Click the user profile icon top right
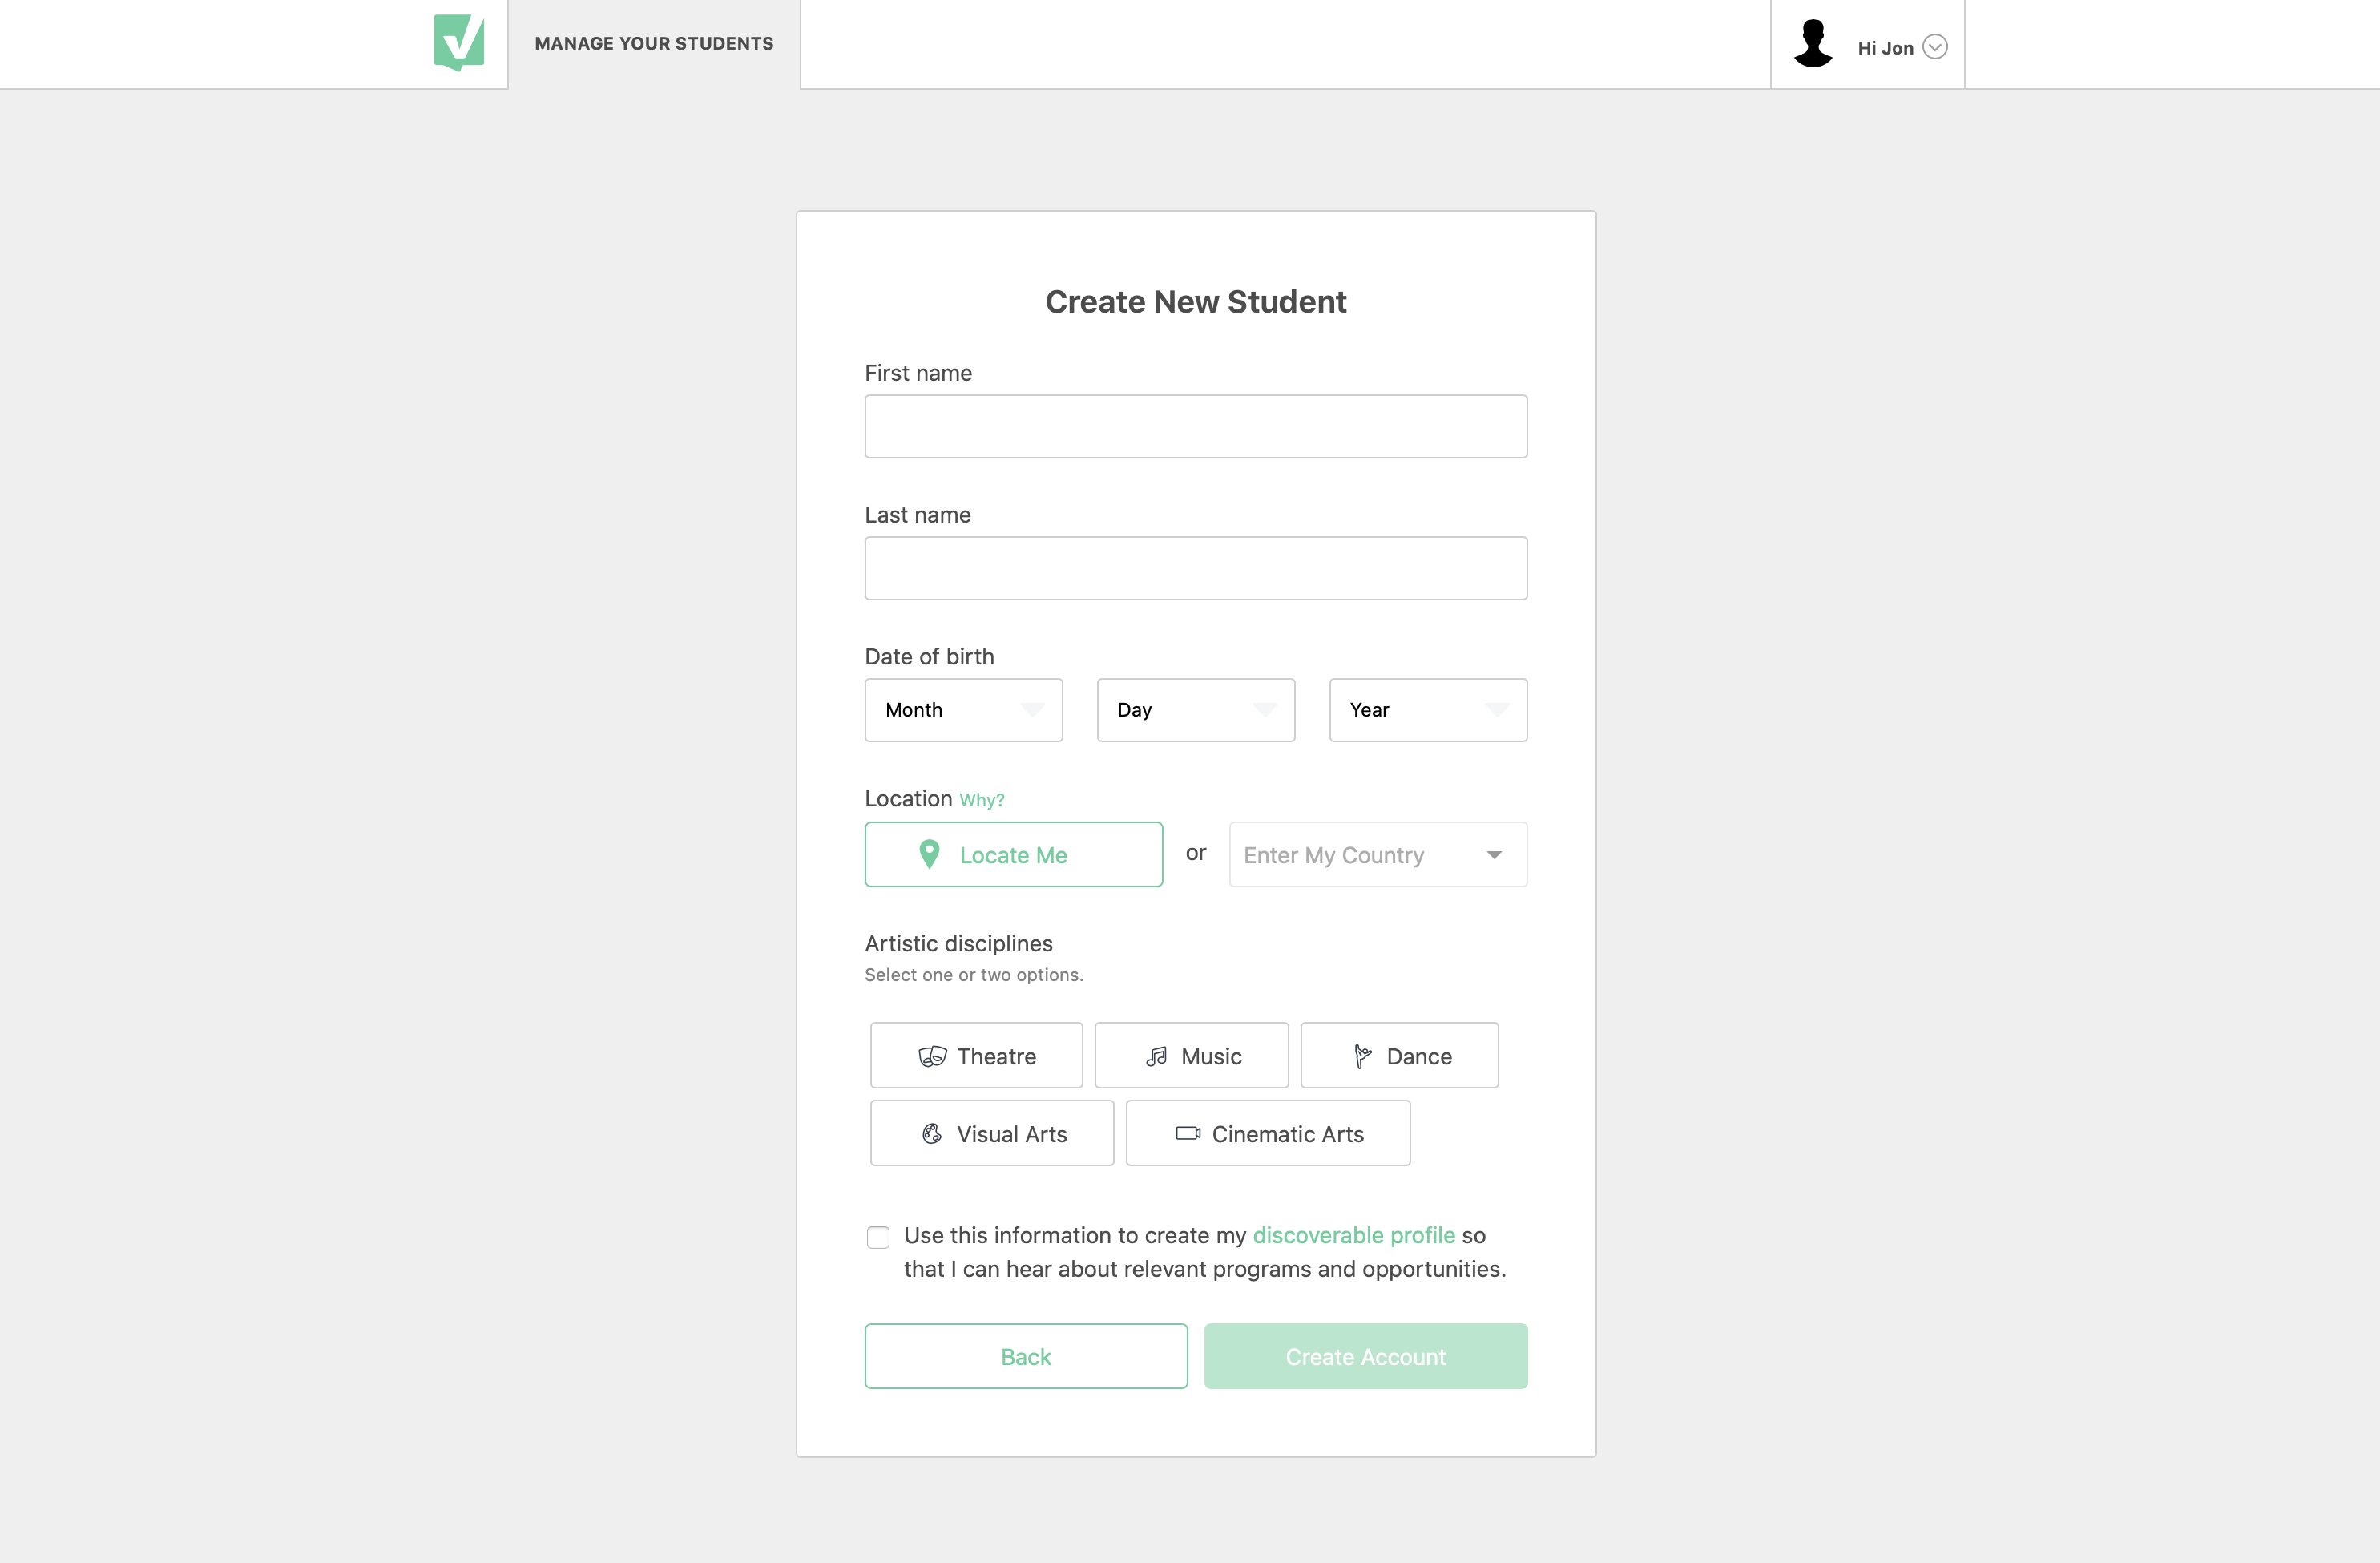The image size is (2380, 1563). 1813,43
